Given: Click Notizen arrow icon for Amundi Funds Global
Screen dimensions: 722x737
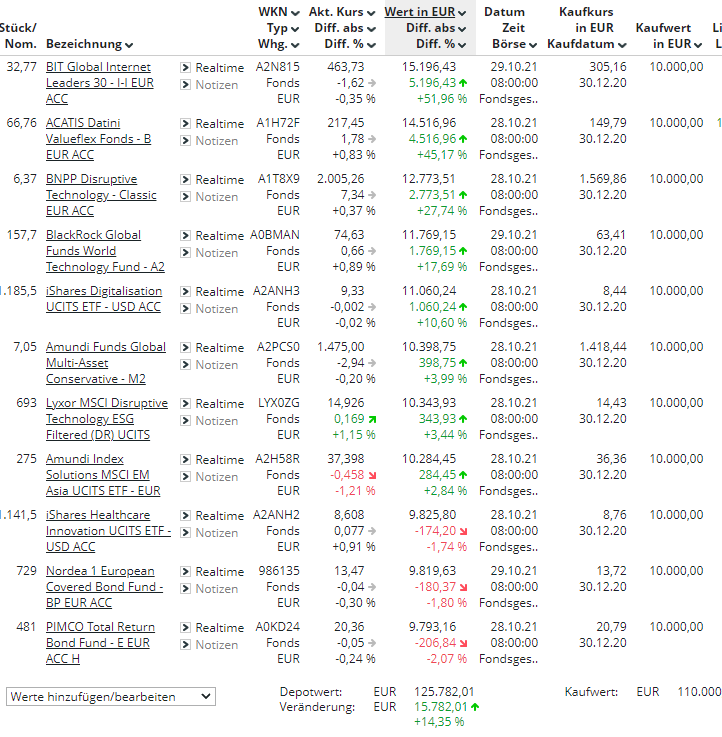Looking at the screenshot, I should (x=186, y=364).
